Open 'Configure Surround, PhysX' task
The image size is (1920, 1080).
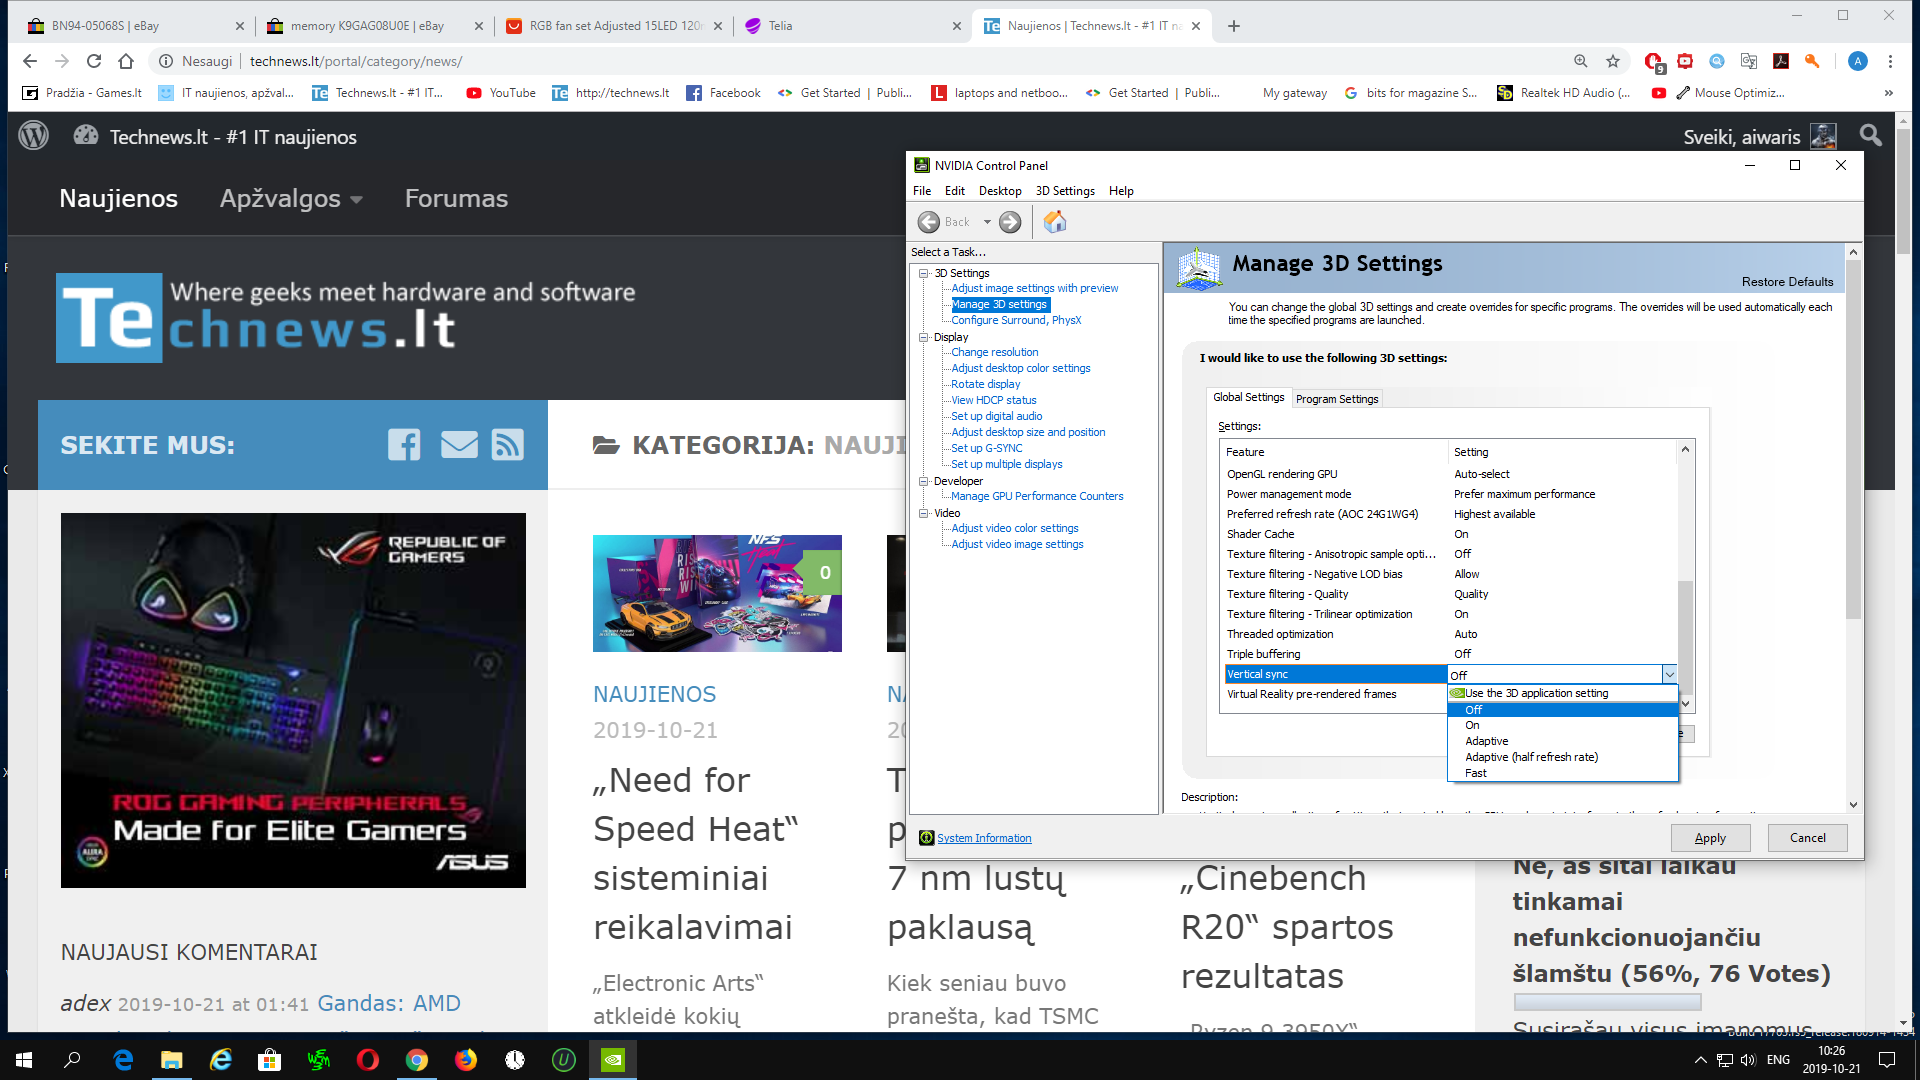1016,320
